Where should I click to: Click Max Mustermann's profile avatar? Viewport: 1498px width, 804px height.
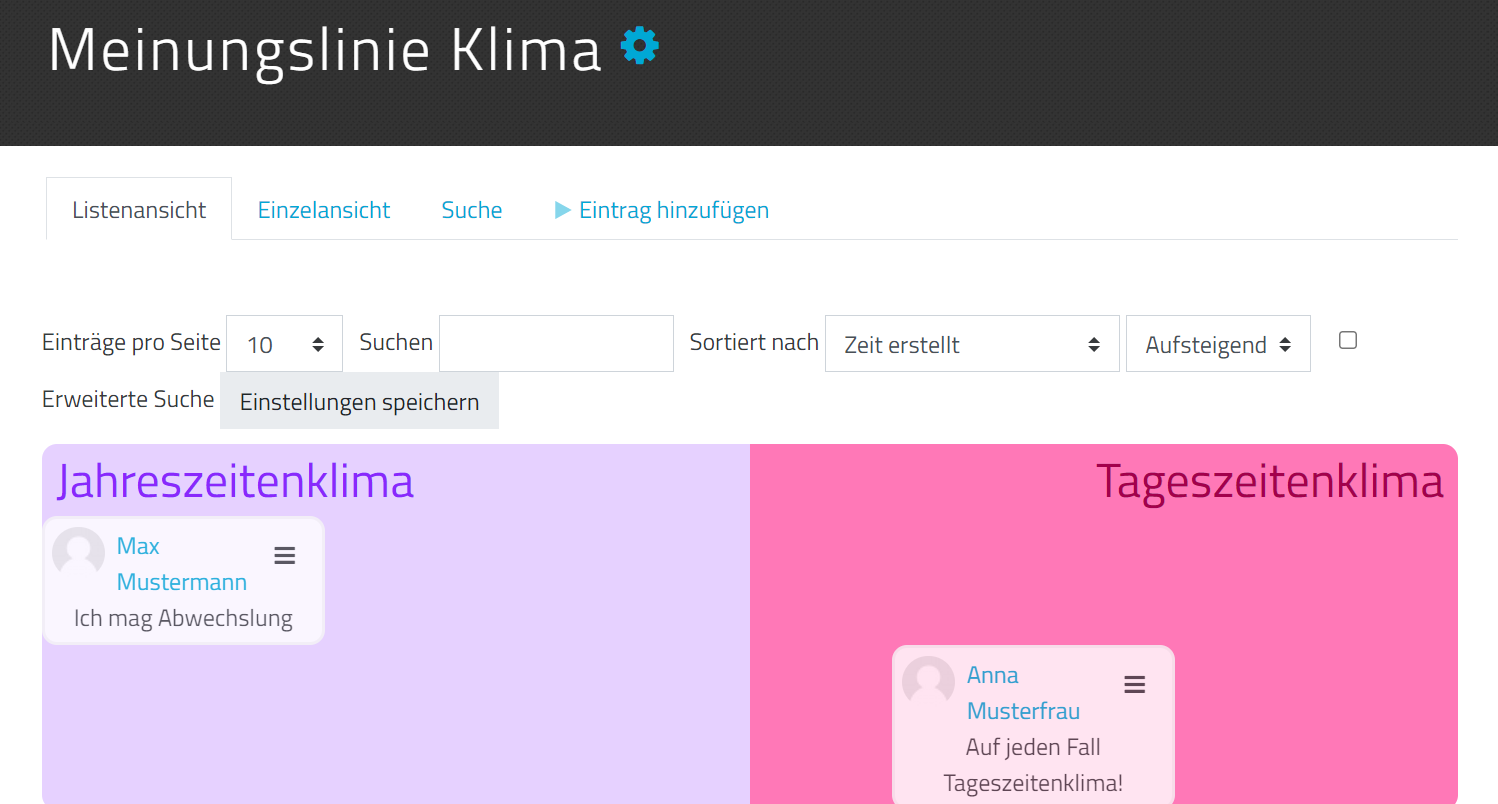79,553
